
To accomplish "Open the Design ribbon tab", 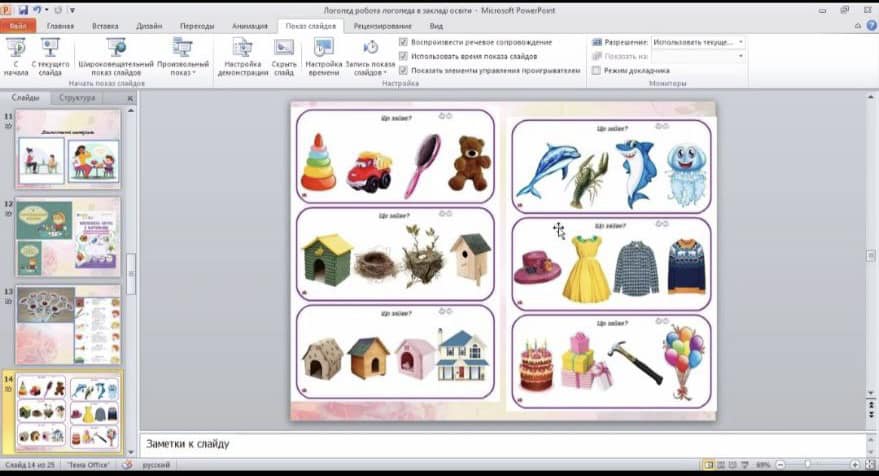I will tap(152, 26).
